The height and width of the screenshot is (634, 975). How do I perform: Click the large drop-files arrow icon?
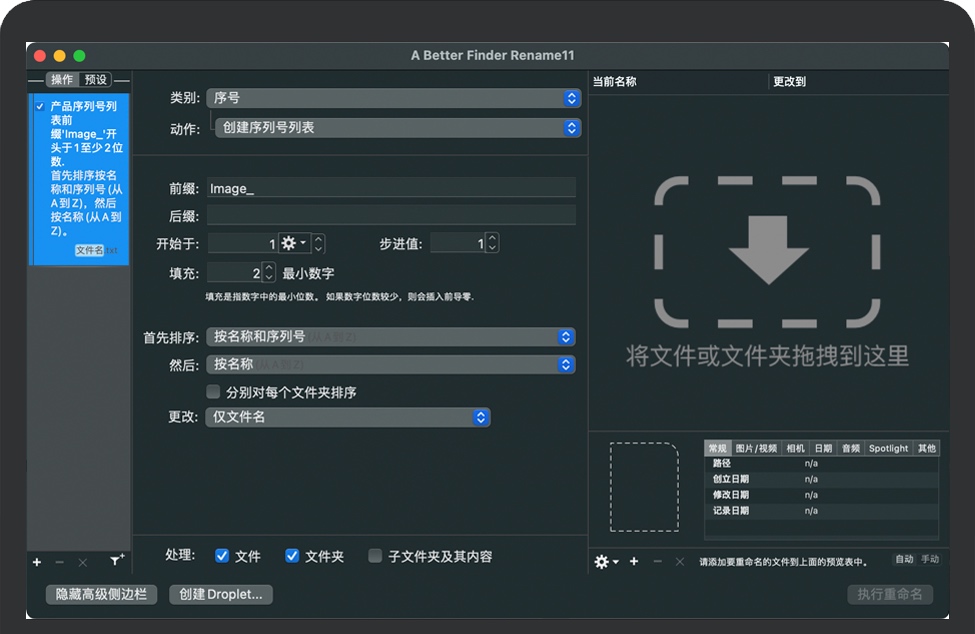767,252
